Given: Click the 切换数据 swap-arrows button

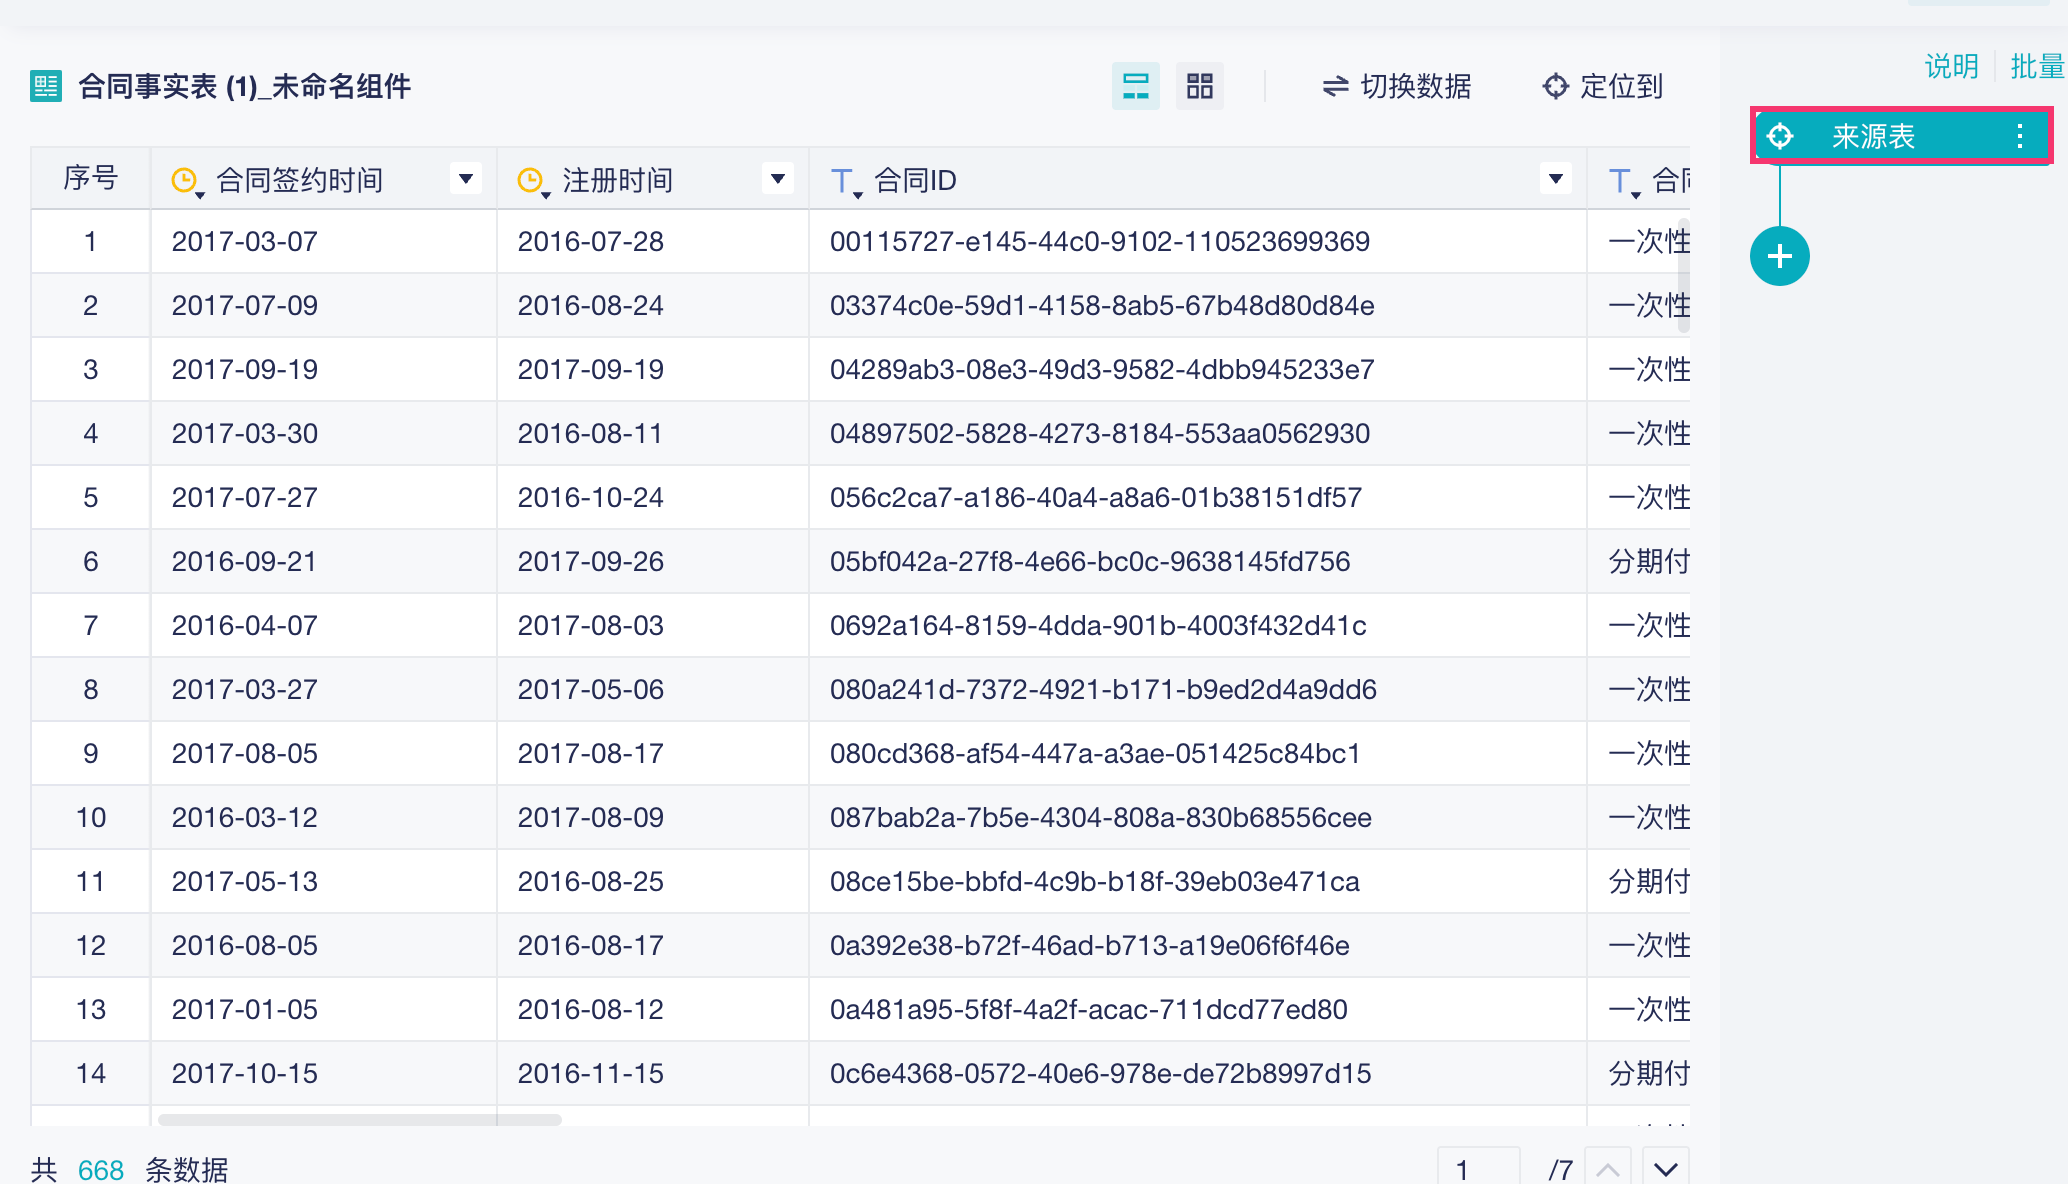Looking at the screenshot, I should coord(1396,86).
